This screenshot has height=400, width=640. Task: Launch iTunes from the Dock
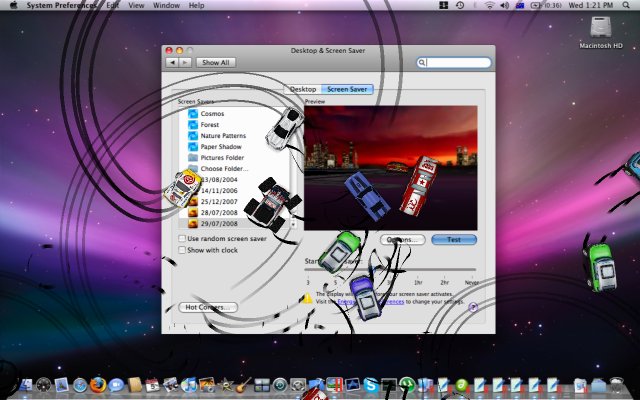pos(189,384)
